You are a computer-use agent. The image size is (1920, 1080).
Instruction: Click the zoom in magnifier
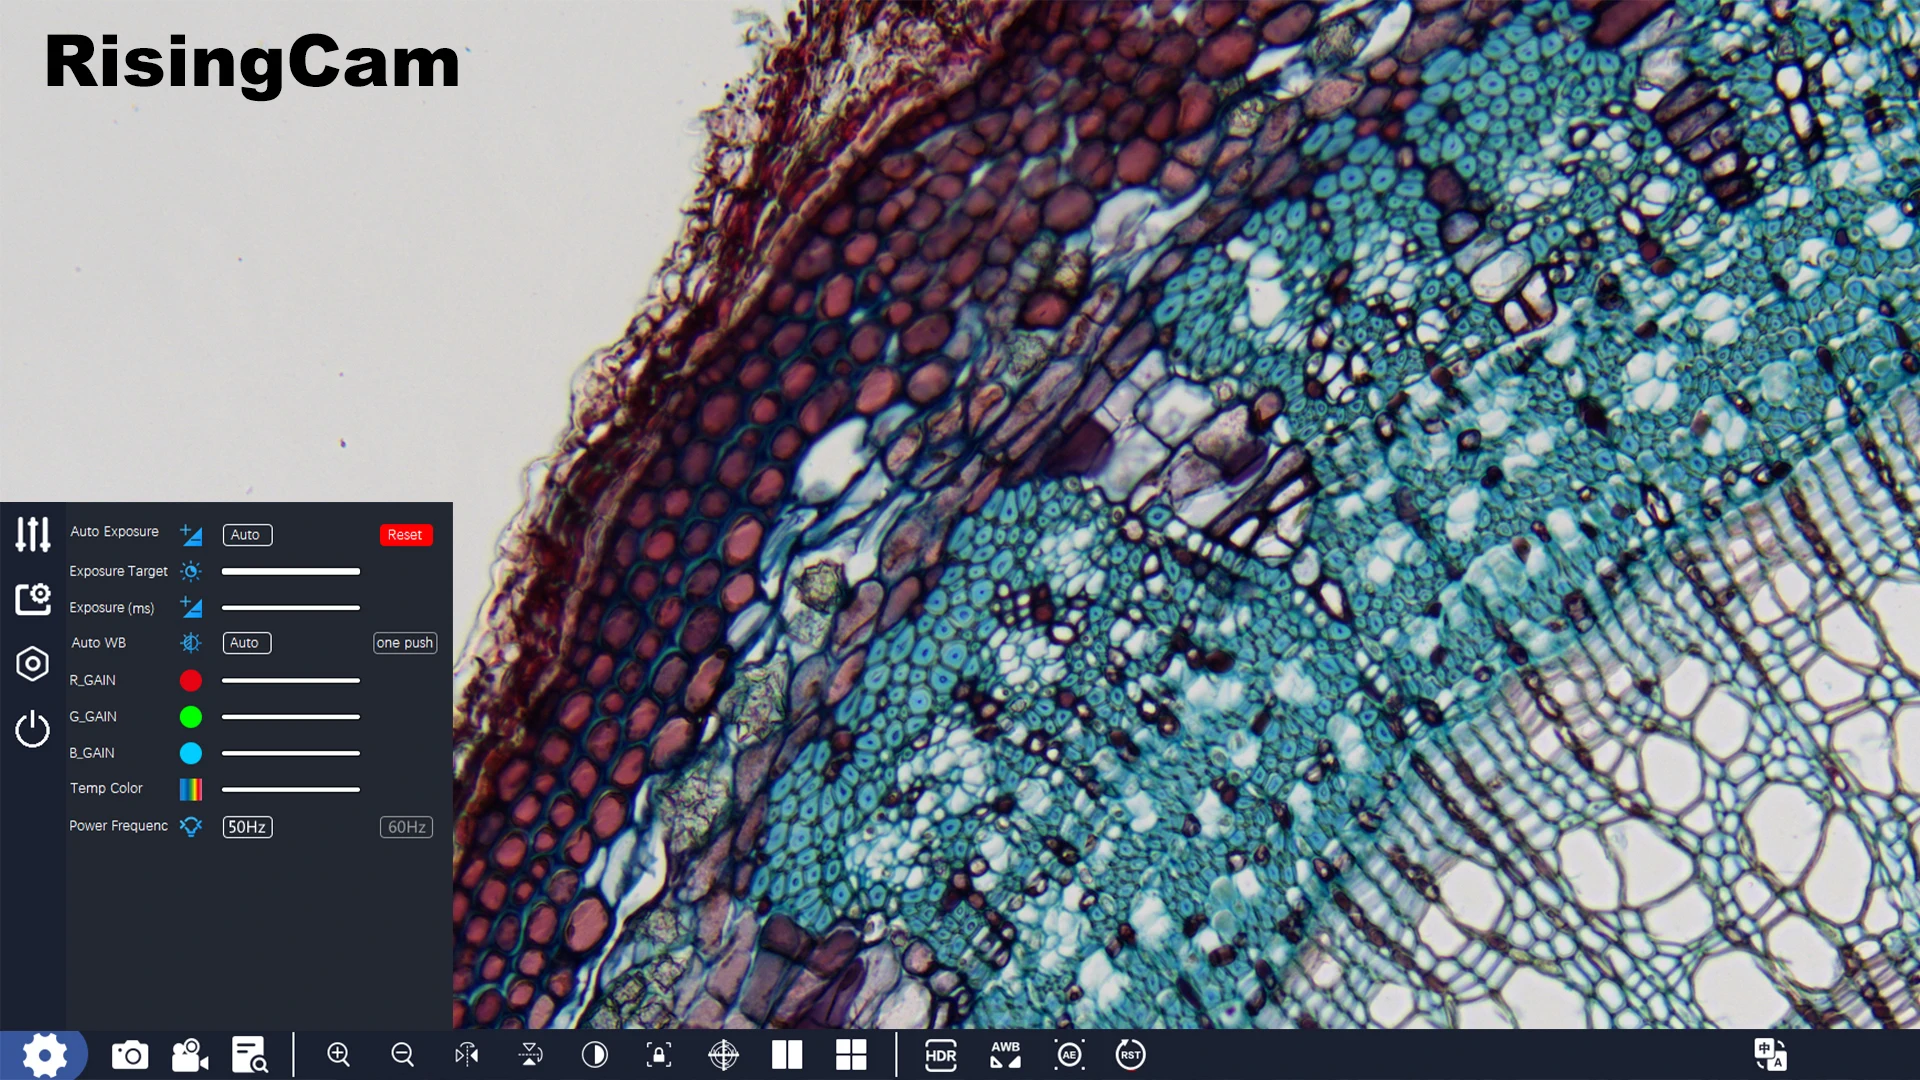pyautogui.click(x=339, y=1055)
